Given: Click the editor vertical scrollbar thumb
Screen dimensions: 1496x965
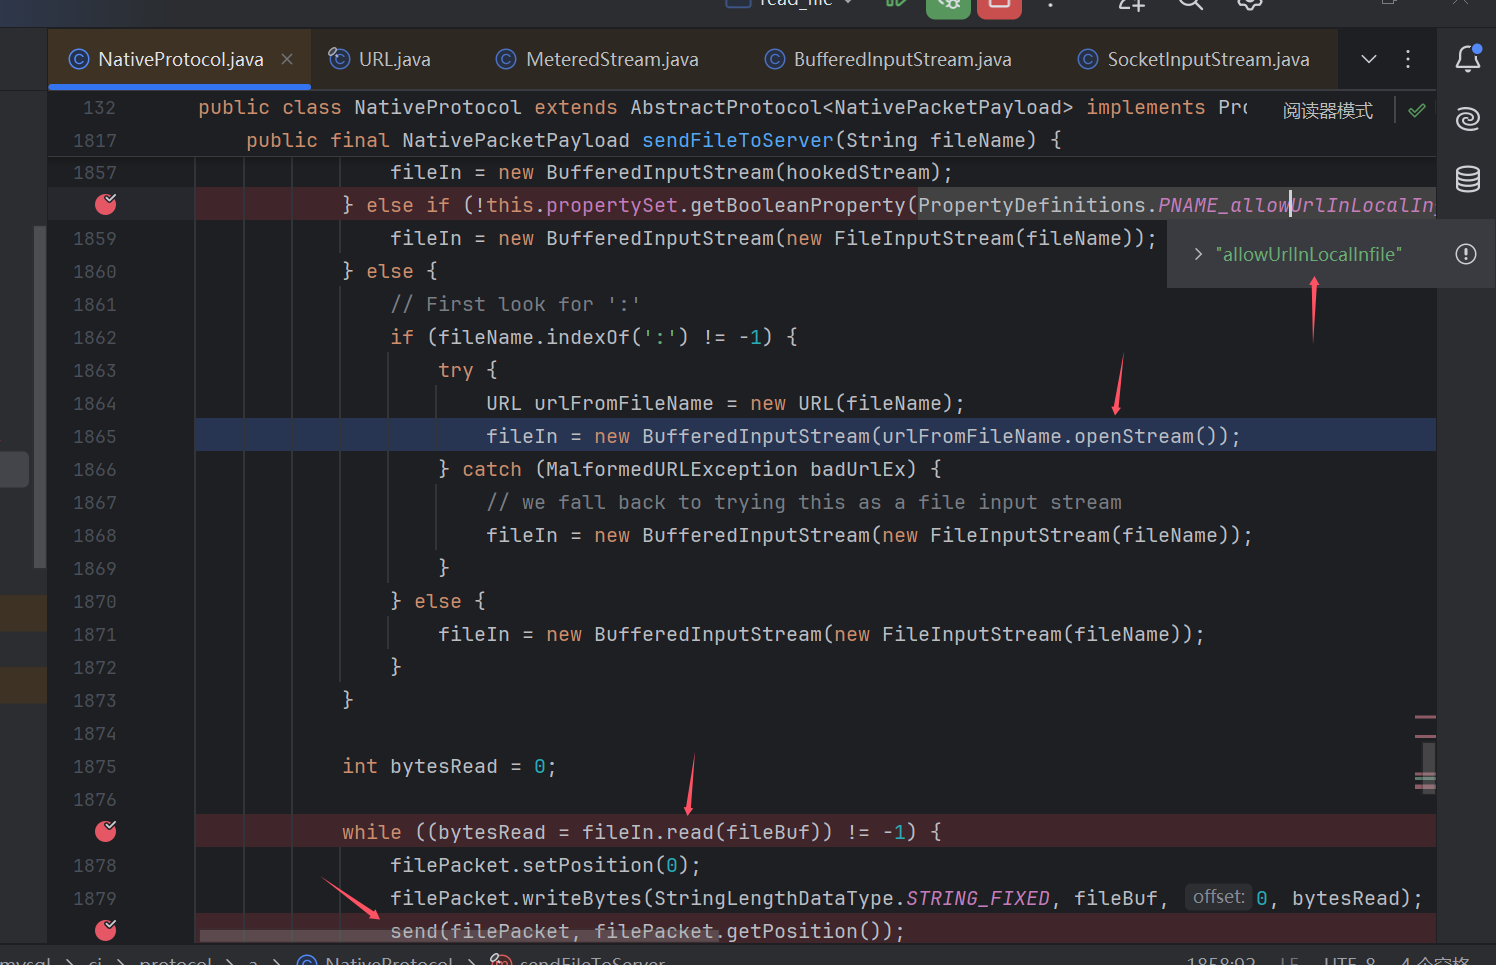Looking at the screenshot, I should click(1428, 768).
